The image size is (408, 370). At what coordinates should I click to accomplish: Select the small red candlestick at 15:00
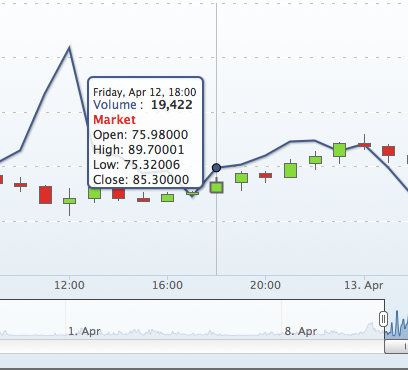(143, 200)
